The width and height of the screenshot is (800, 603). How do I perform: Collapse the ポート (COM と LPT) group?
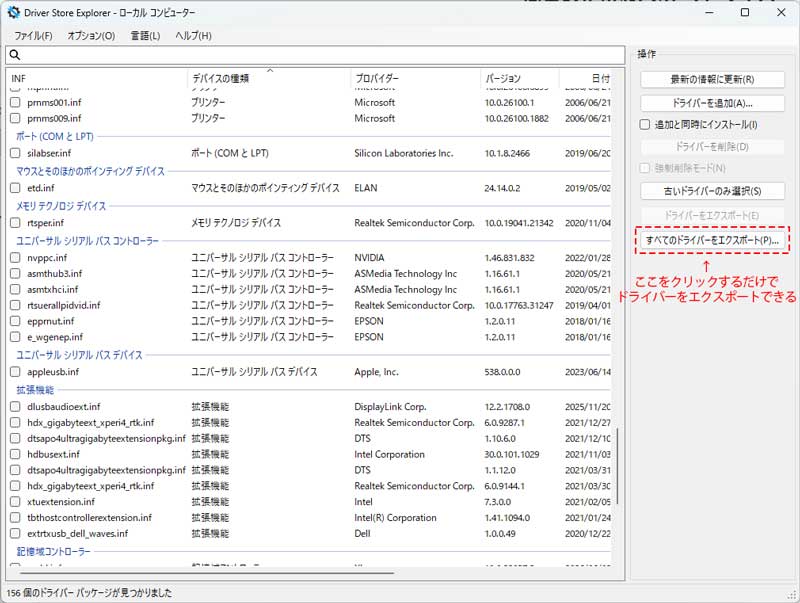coord(55,137)
